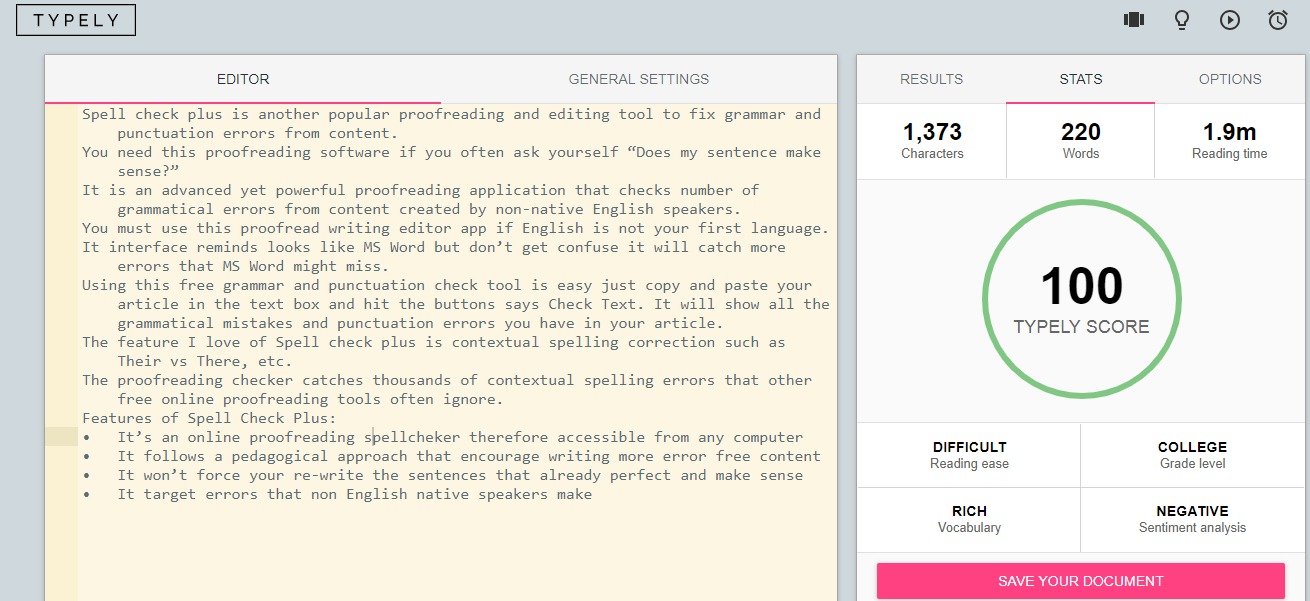Image resolution: width=1310 pixels, height=601 pixels.
Task: Click the line "Features of Spell Check Plus:"
Action: click(x=209, y=418)
